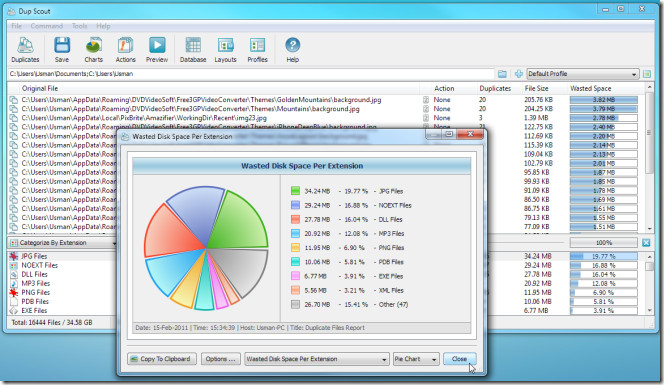Click the duplicates list vertical scrollbar
The image size is (664, 385).
(x=649, y=158)
